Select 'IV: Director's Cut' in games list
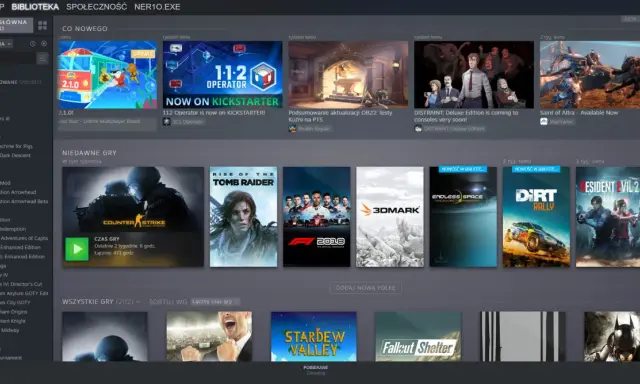This screenshot has height=384, width=640. pyautogui.click(x=21, y=284)
